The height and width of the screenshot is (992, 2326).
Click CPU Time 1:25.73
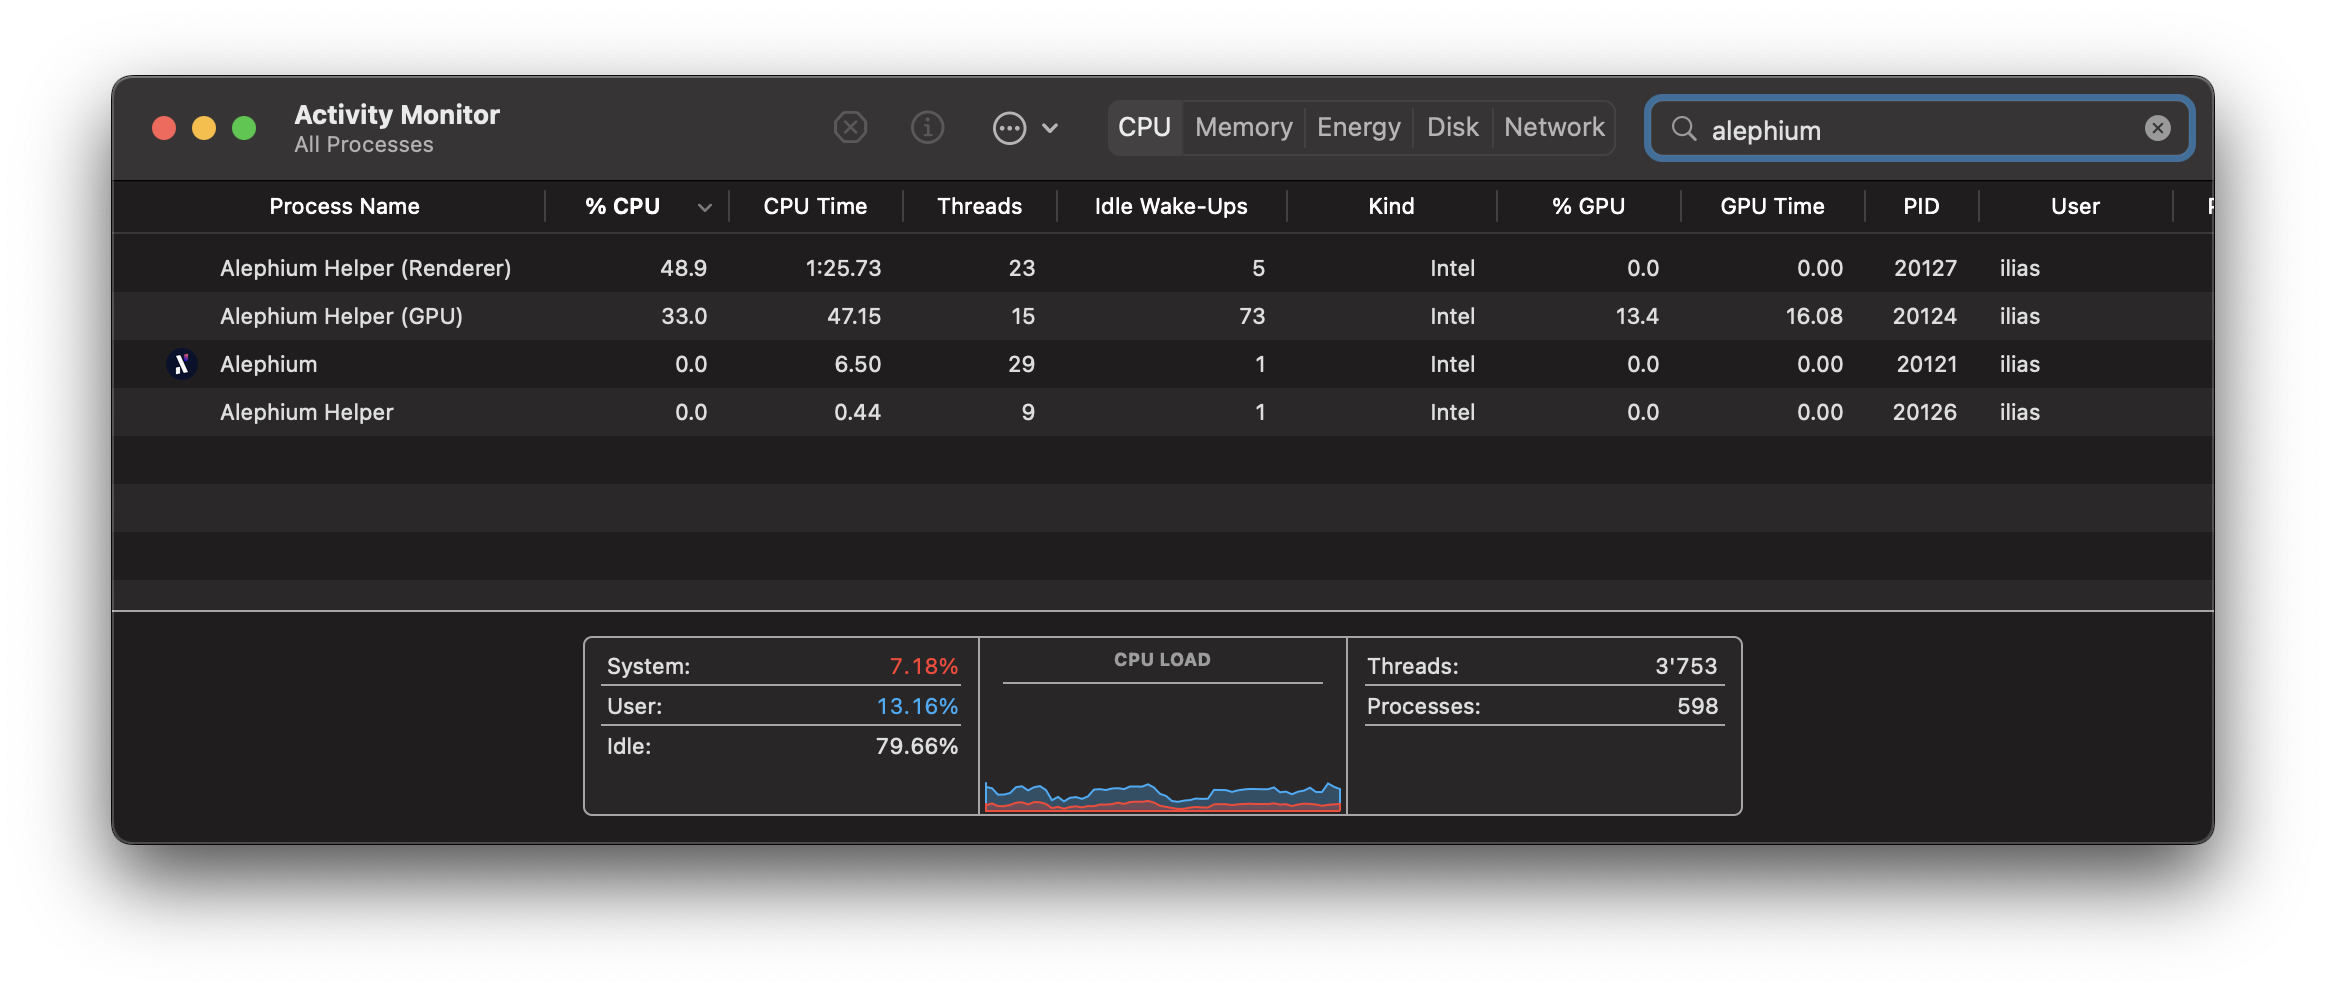[843, 268]
